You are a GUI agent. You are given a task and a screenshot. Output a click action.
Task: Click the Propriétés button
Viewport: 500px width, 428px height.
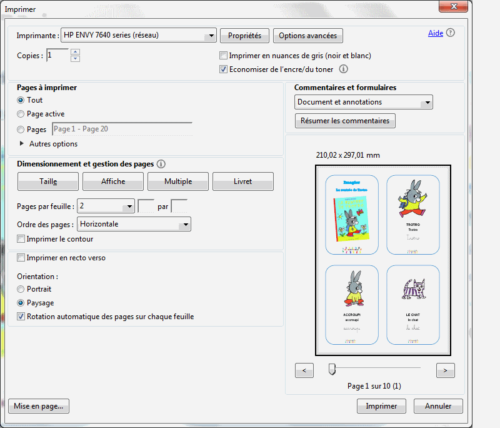tap(245, 36)
